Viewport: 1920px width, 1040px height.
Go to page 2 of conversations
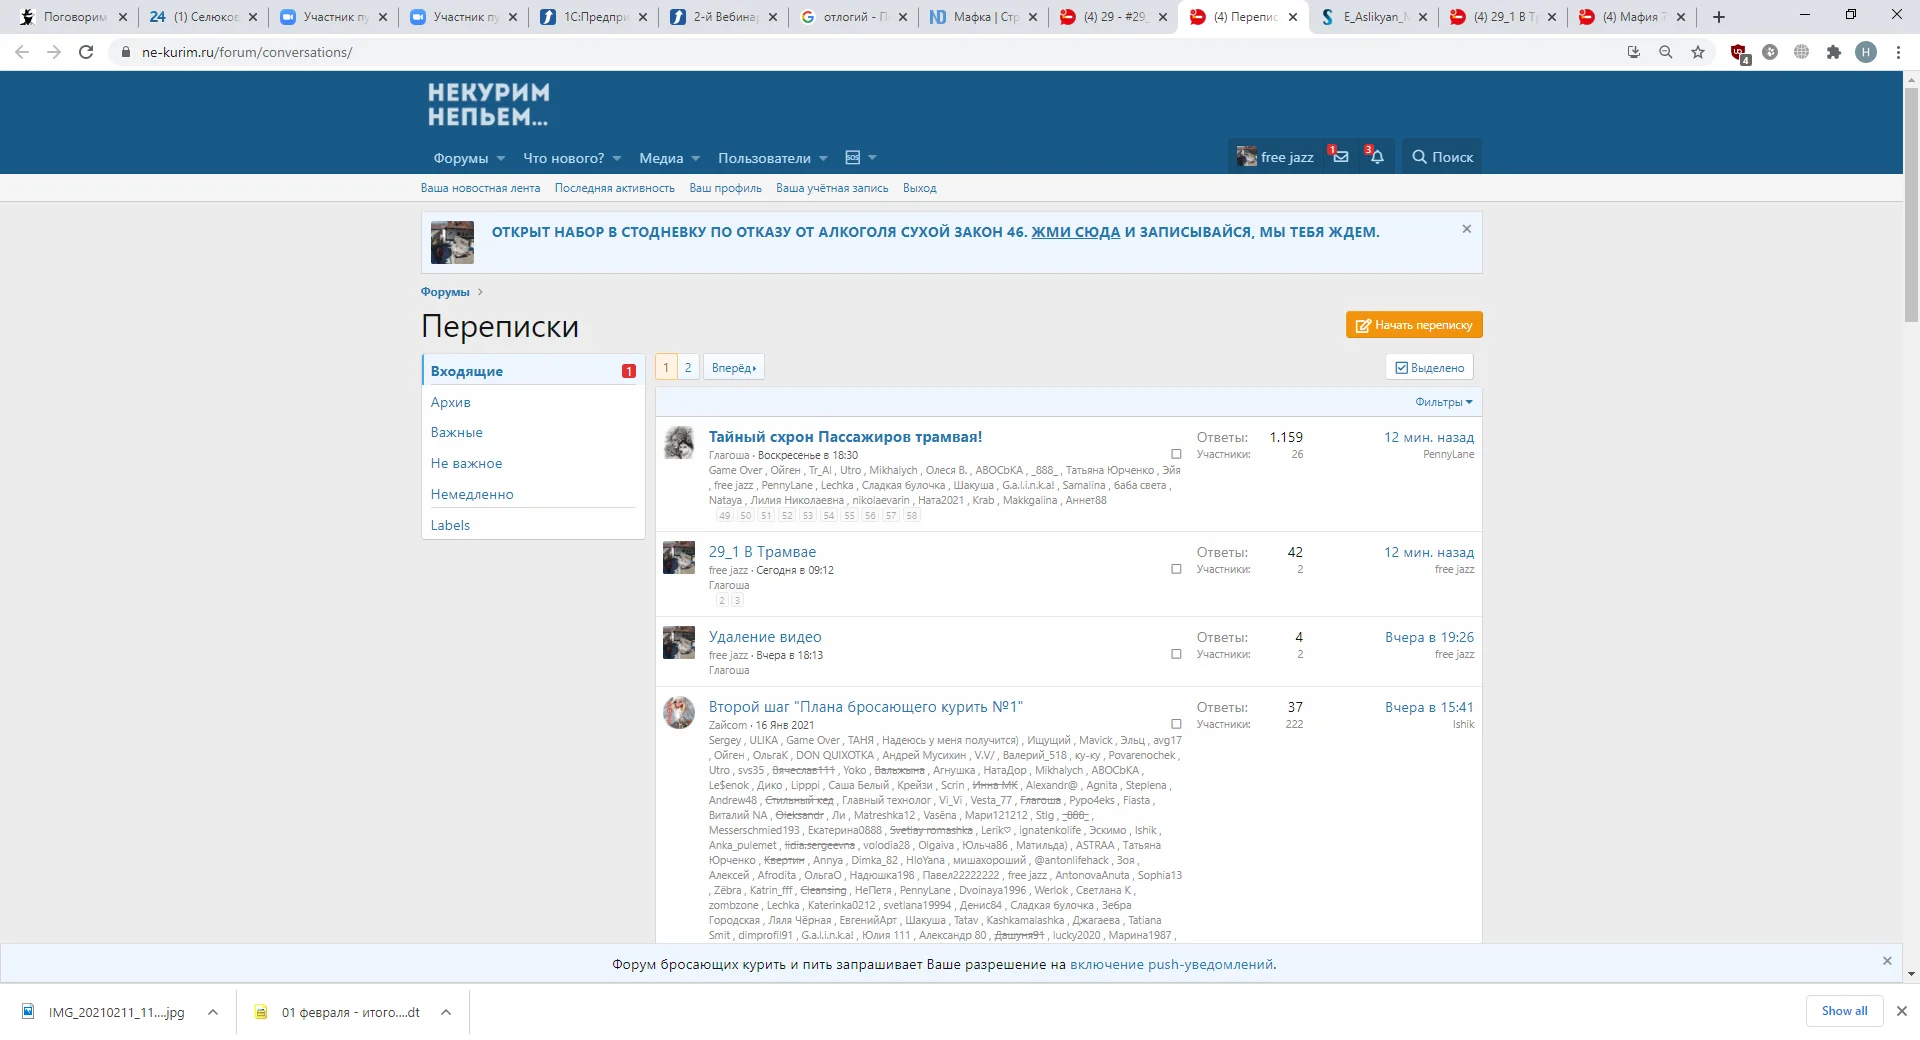pos(688,367)
